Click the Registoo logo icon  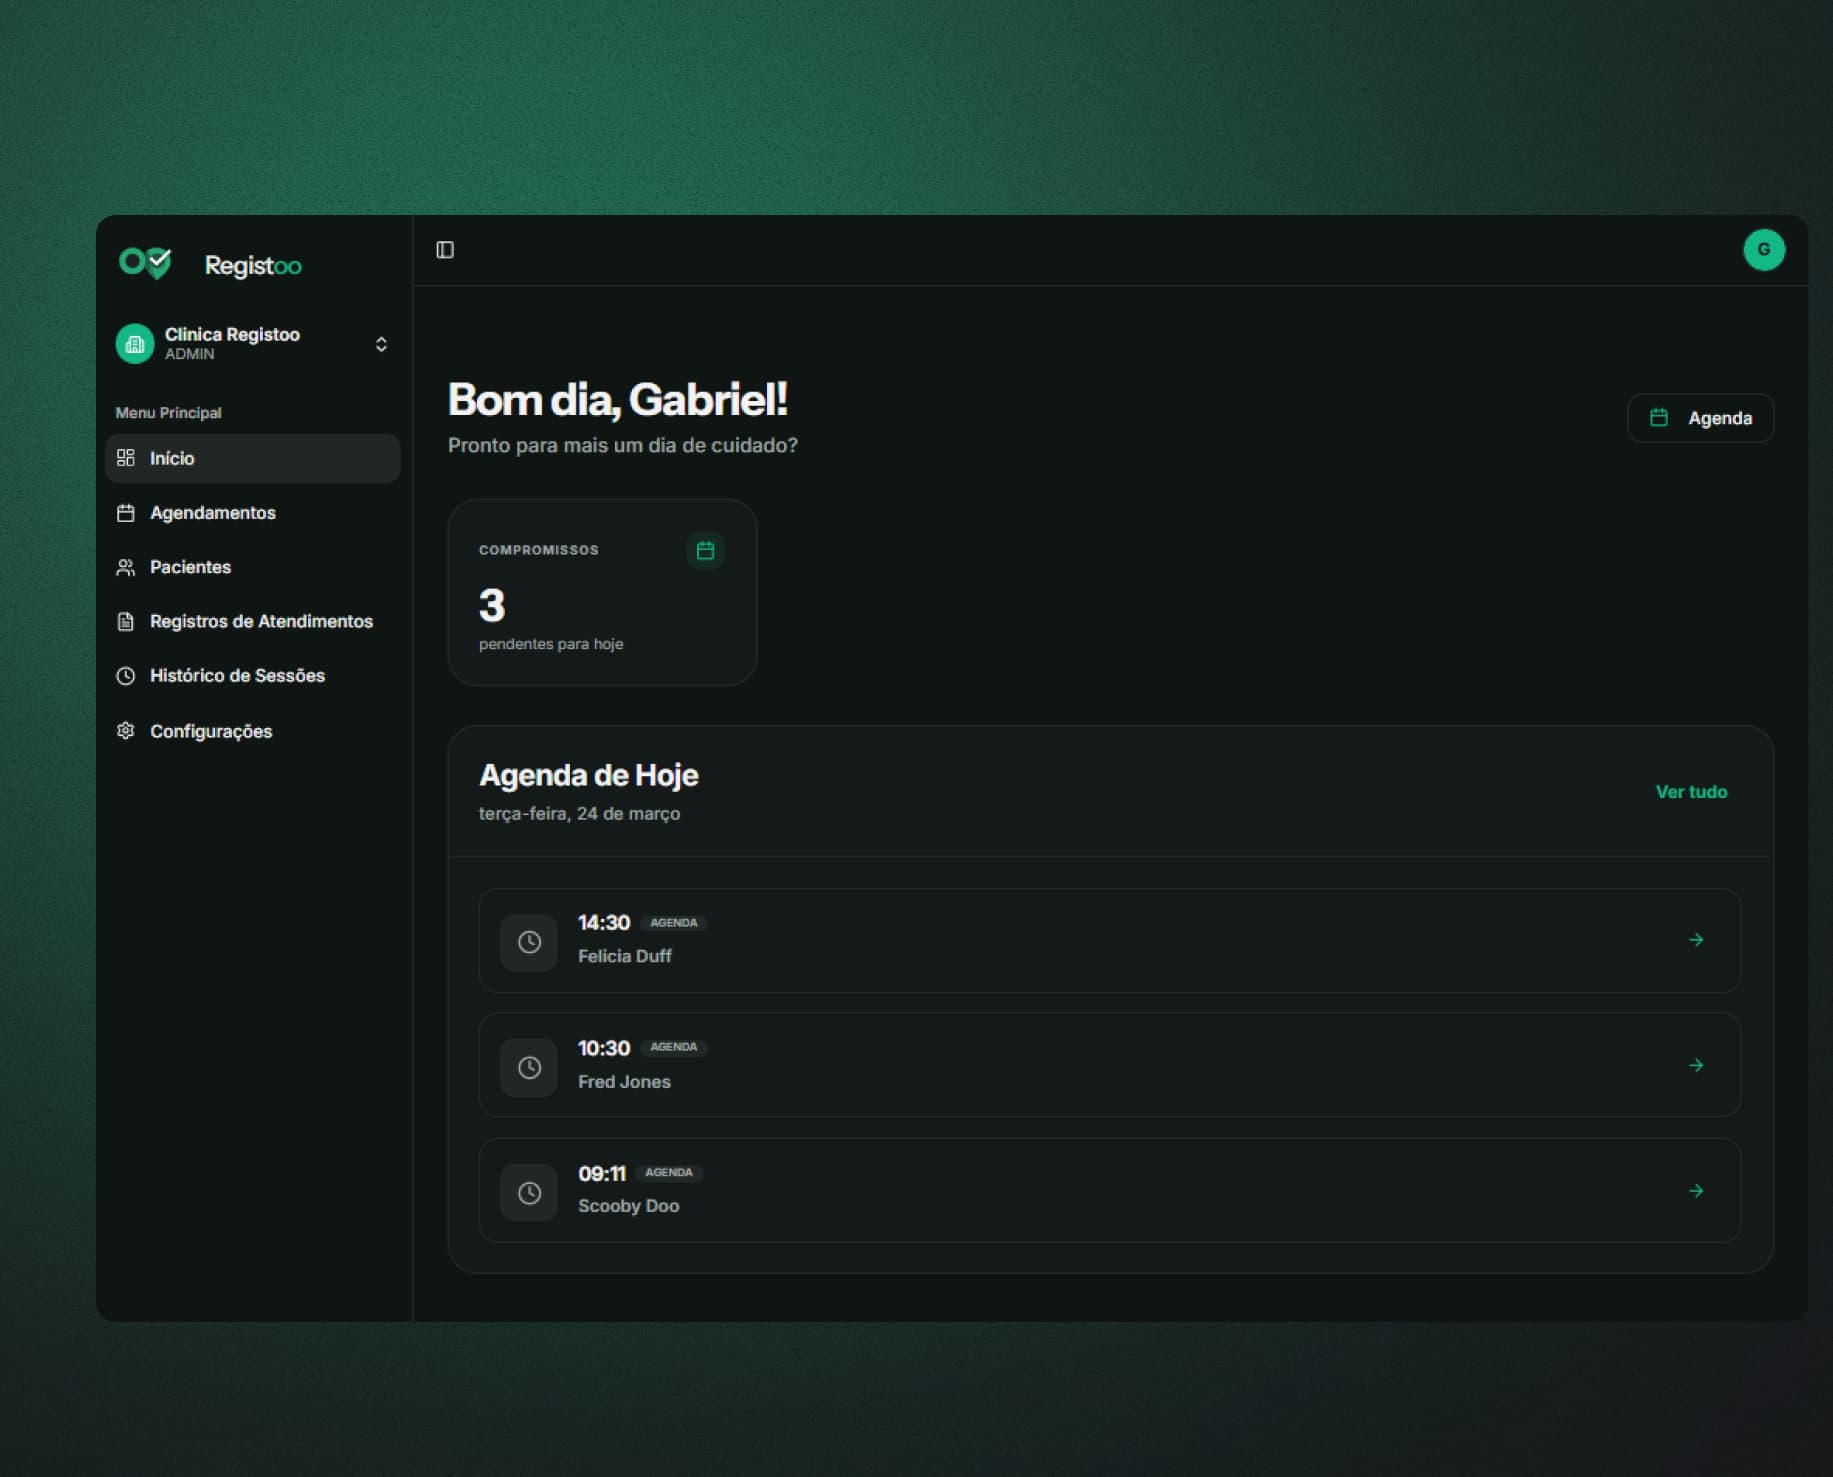[x=145, y=264]
